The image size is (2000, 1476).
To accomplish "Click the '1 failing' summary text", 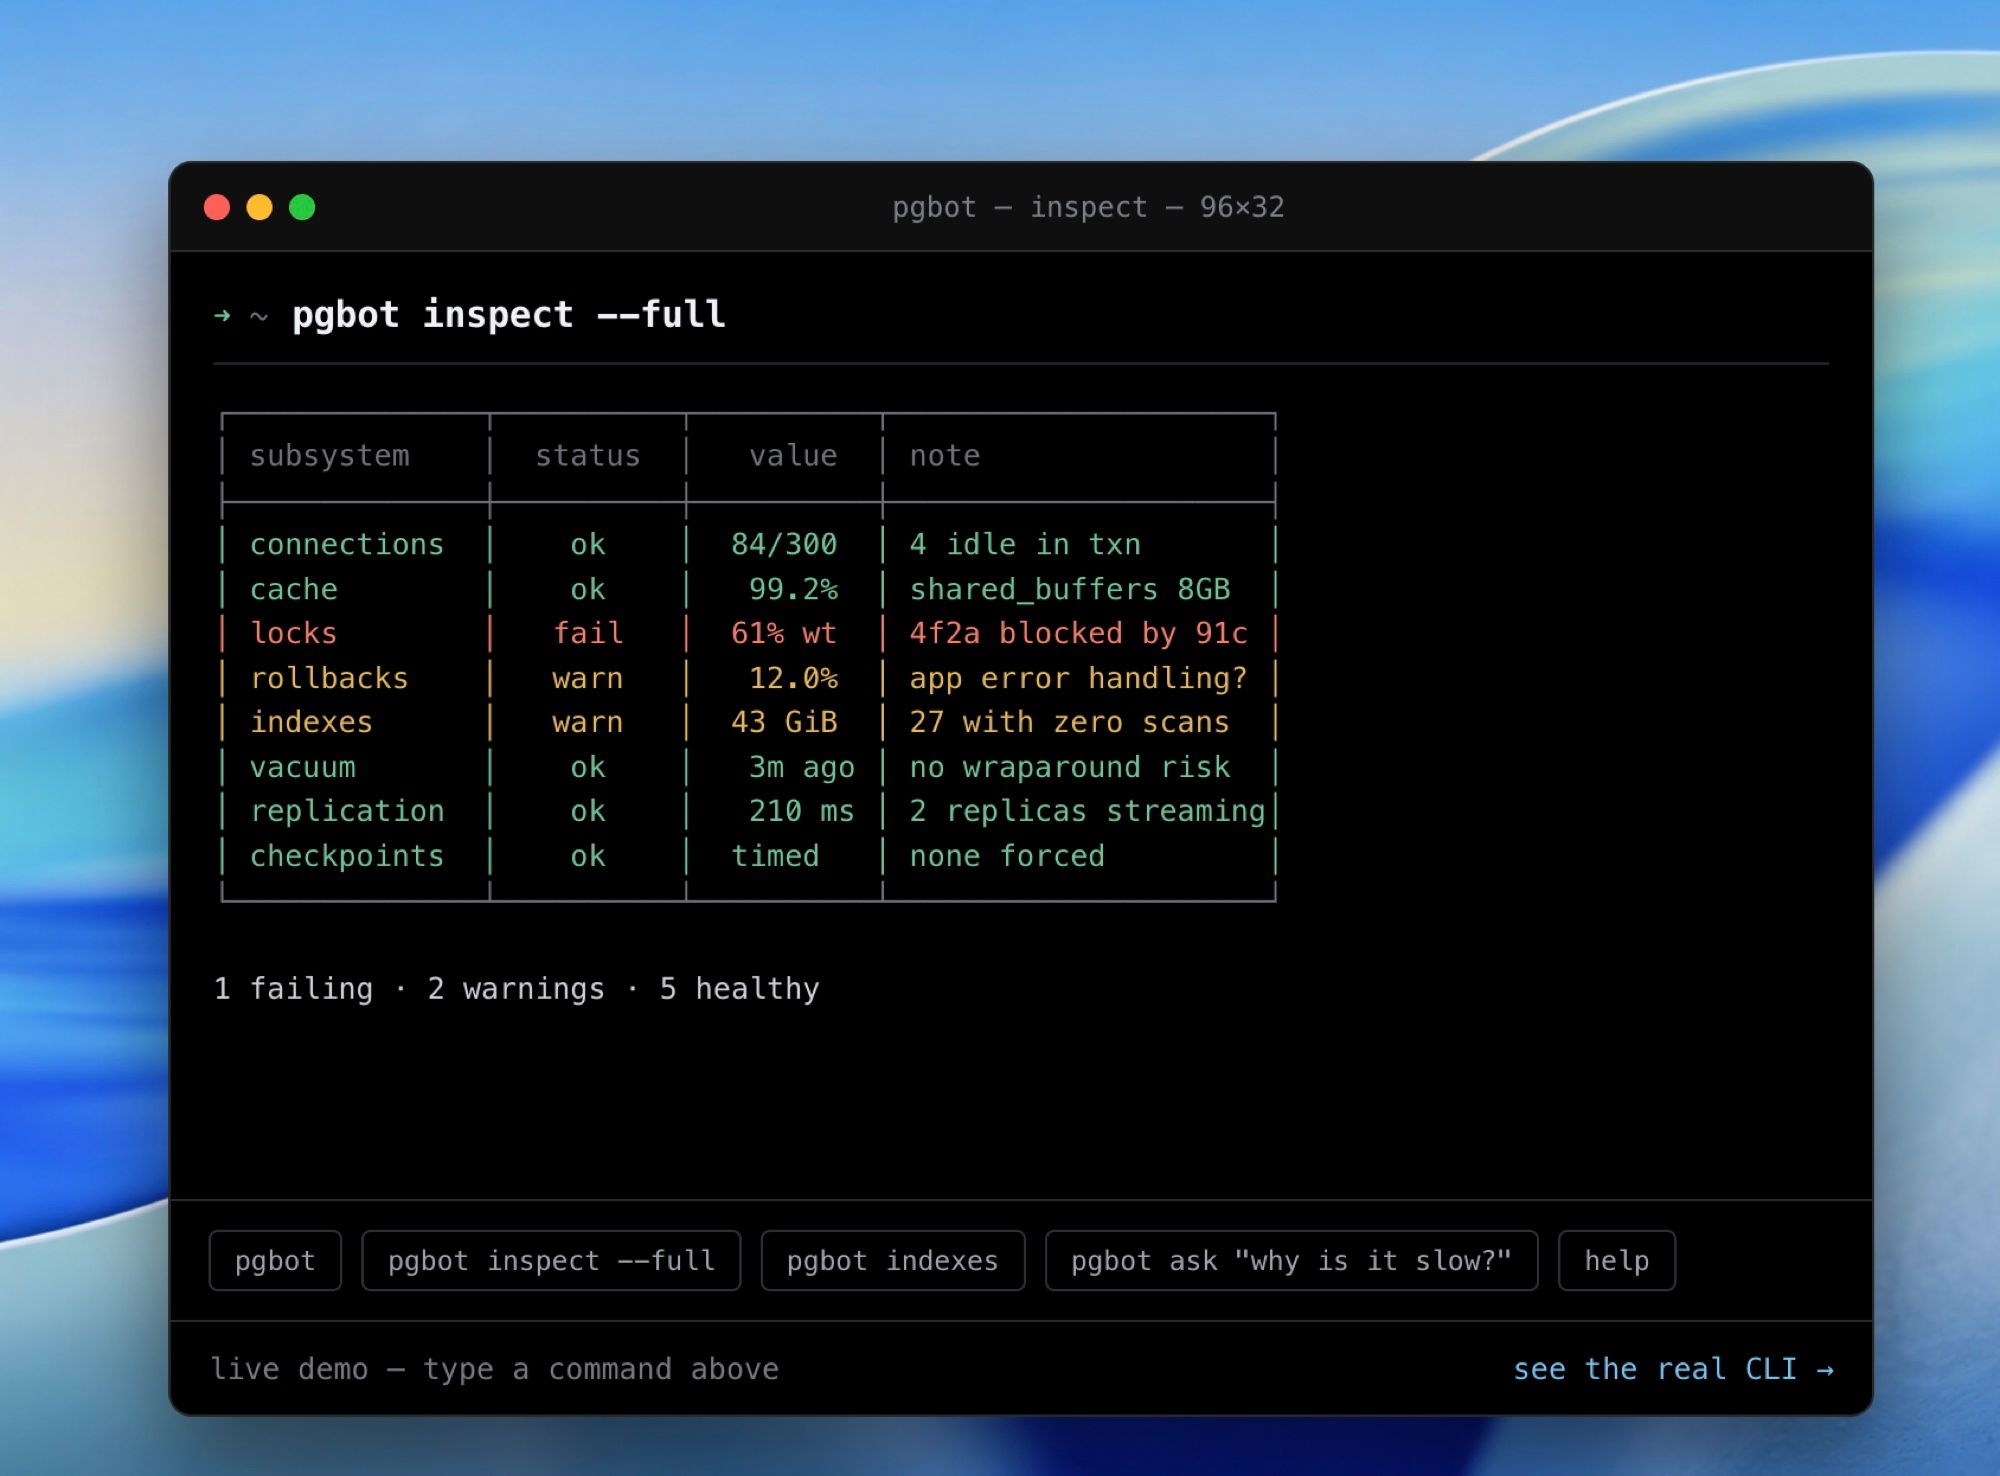I will (293, 989).
